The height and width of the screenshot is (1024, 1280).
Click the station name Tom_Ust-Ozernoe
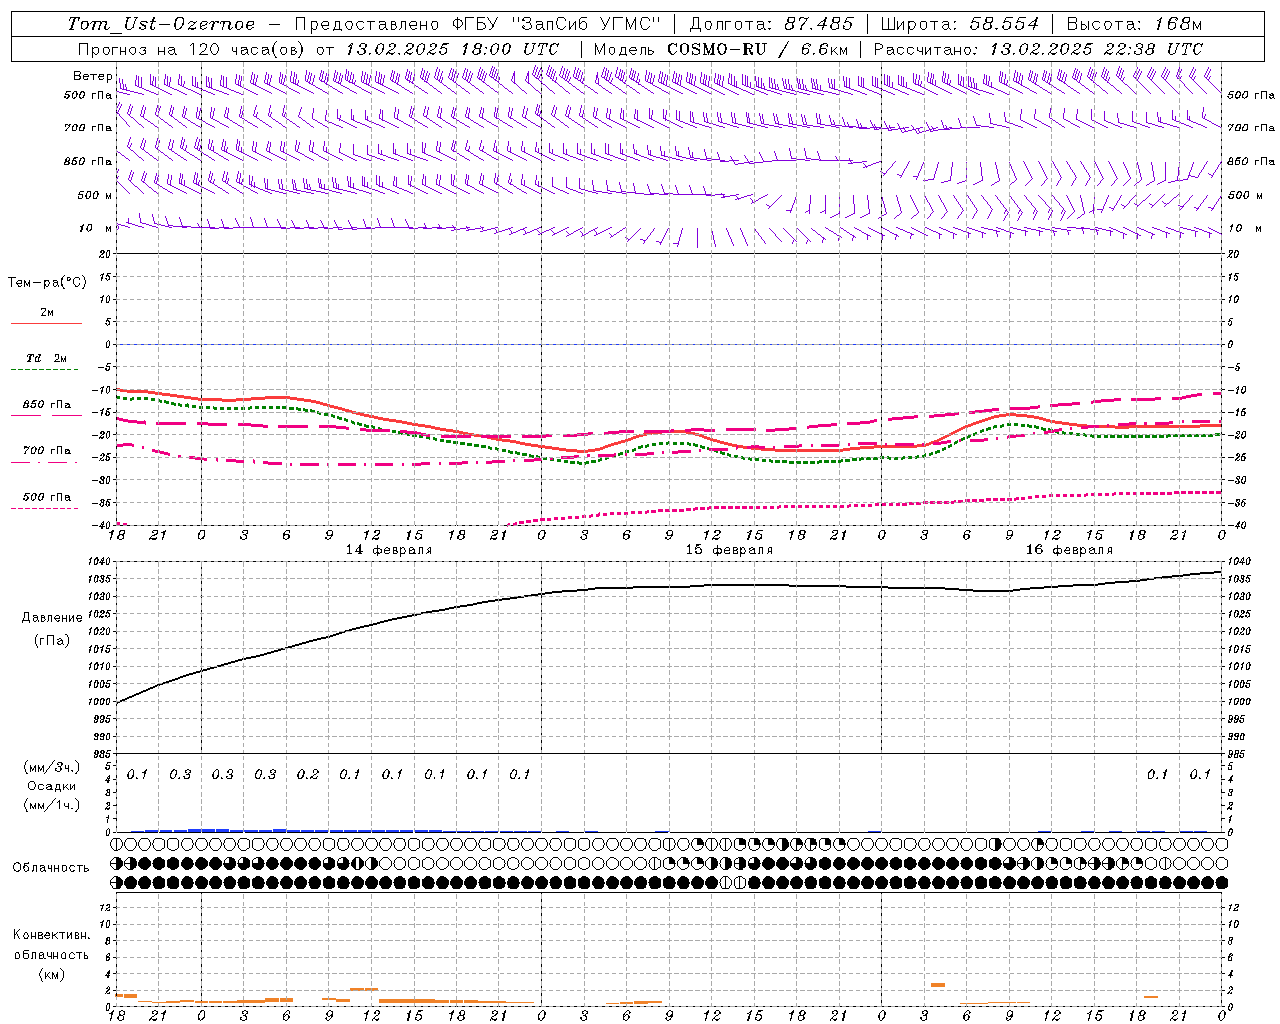click(161, 24)
